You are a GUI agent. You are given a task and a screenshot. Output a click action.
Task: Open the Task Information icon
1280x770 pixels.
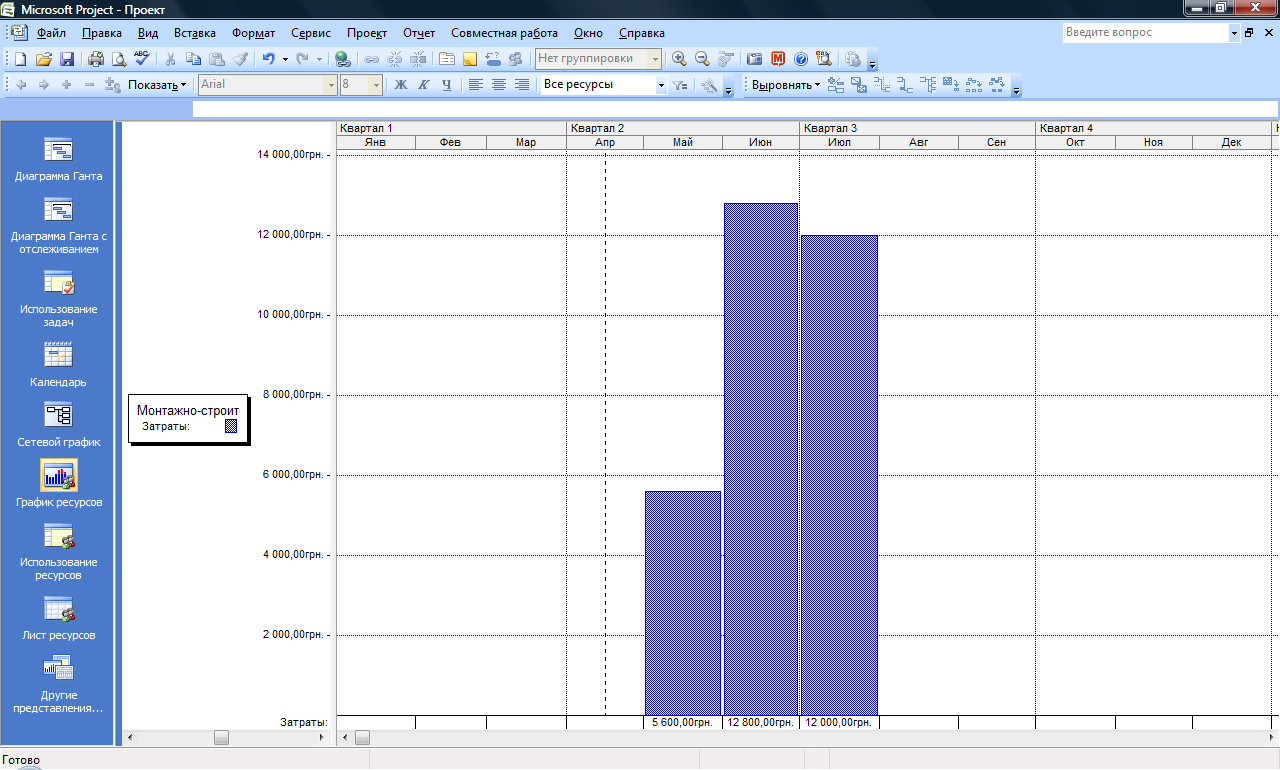pyautogui.click(x=447, y=59)
